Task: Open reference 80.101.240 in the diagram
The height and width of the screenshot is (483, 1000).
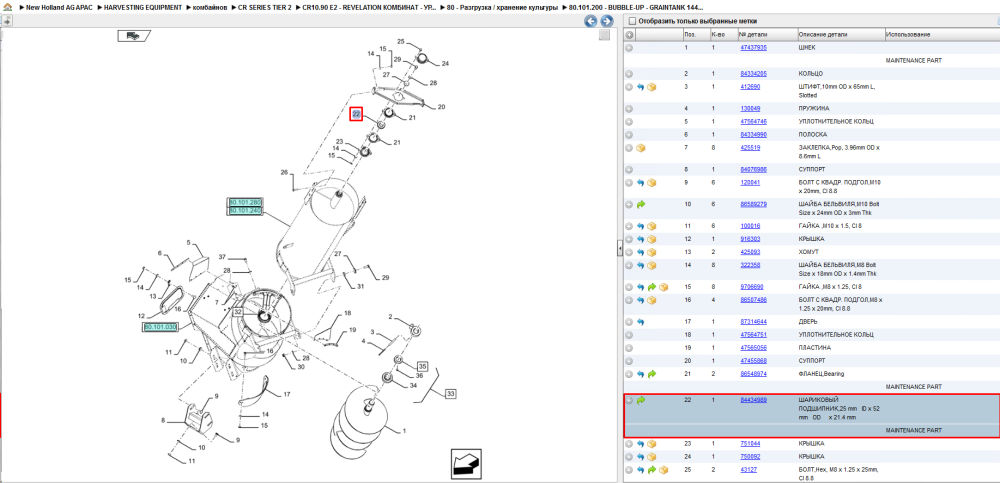Action: 246,210
